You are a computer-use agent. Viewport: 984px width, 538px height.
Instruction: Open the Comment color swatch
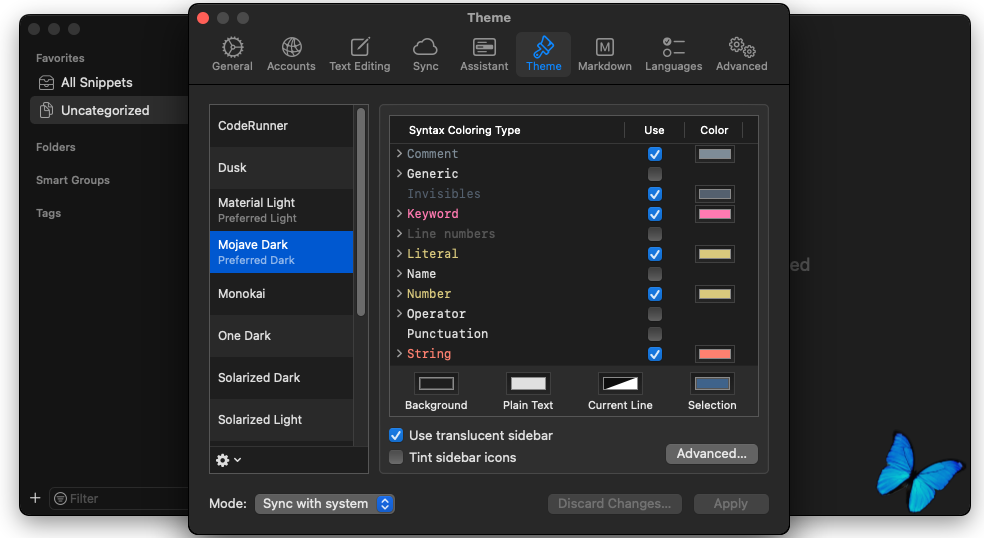tap(715, 154)
